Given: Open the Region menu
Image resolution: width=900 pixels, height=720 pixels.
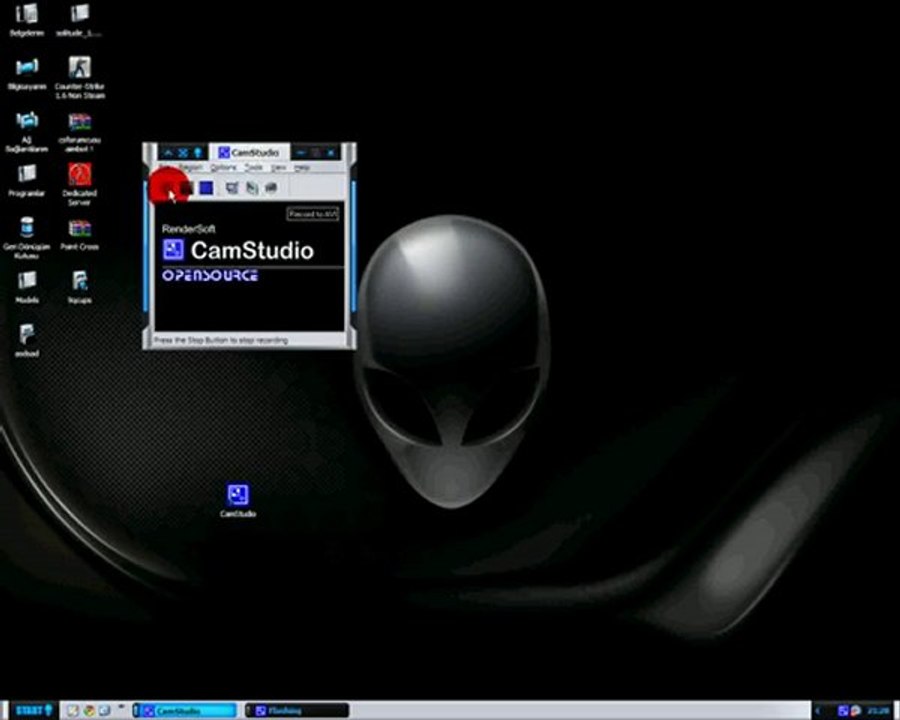Looking at the screenshot, I should click(191, 168).
